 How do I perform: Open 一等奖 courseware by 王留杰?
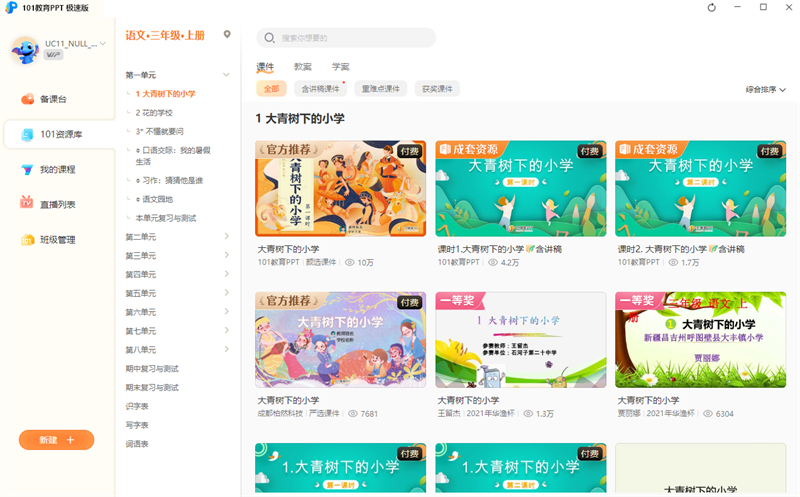[x=521, y=340]
